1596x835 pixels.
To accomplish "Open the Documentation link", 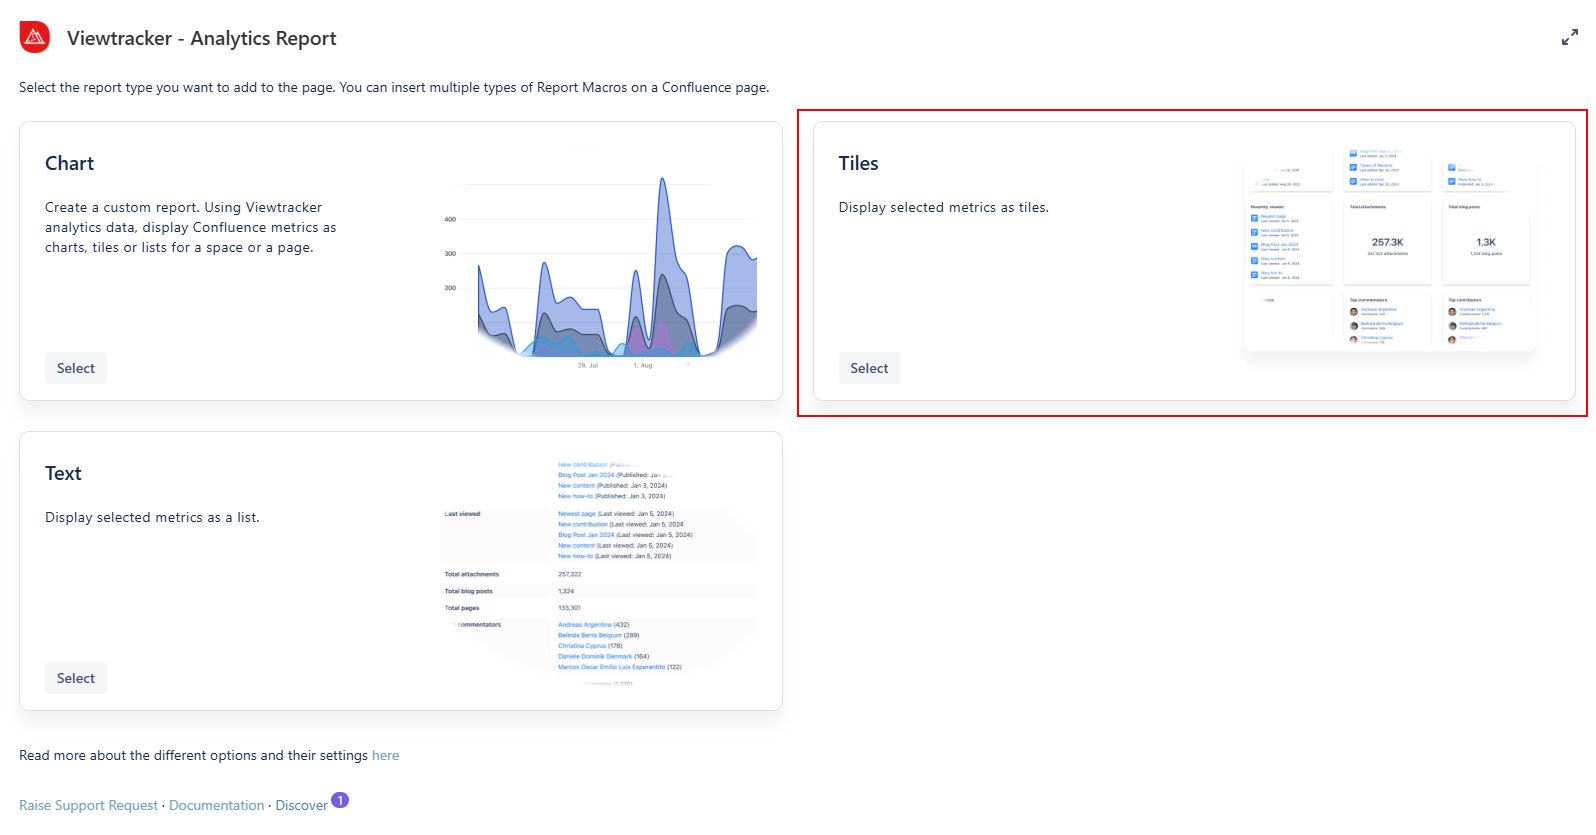I will pos(216,806).
